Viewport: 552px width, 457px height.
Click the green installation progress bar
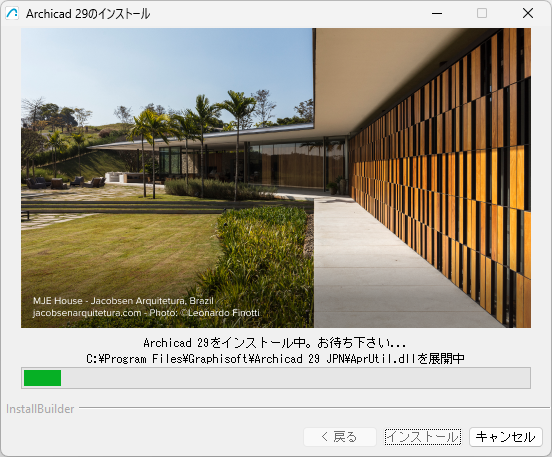tap(276, 378)
